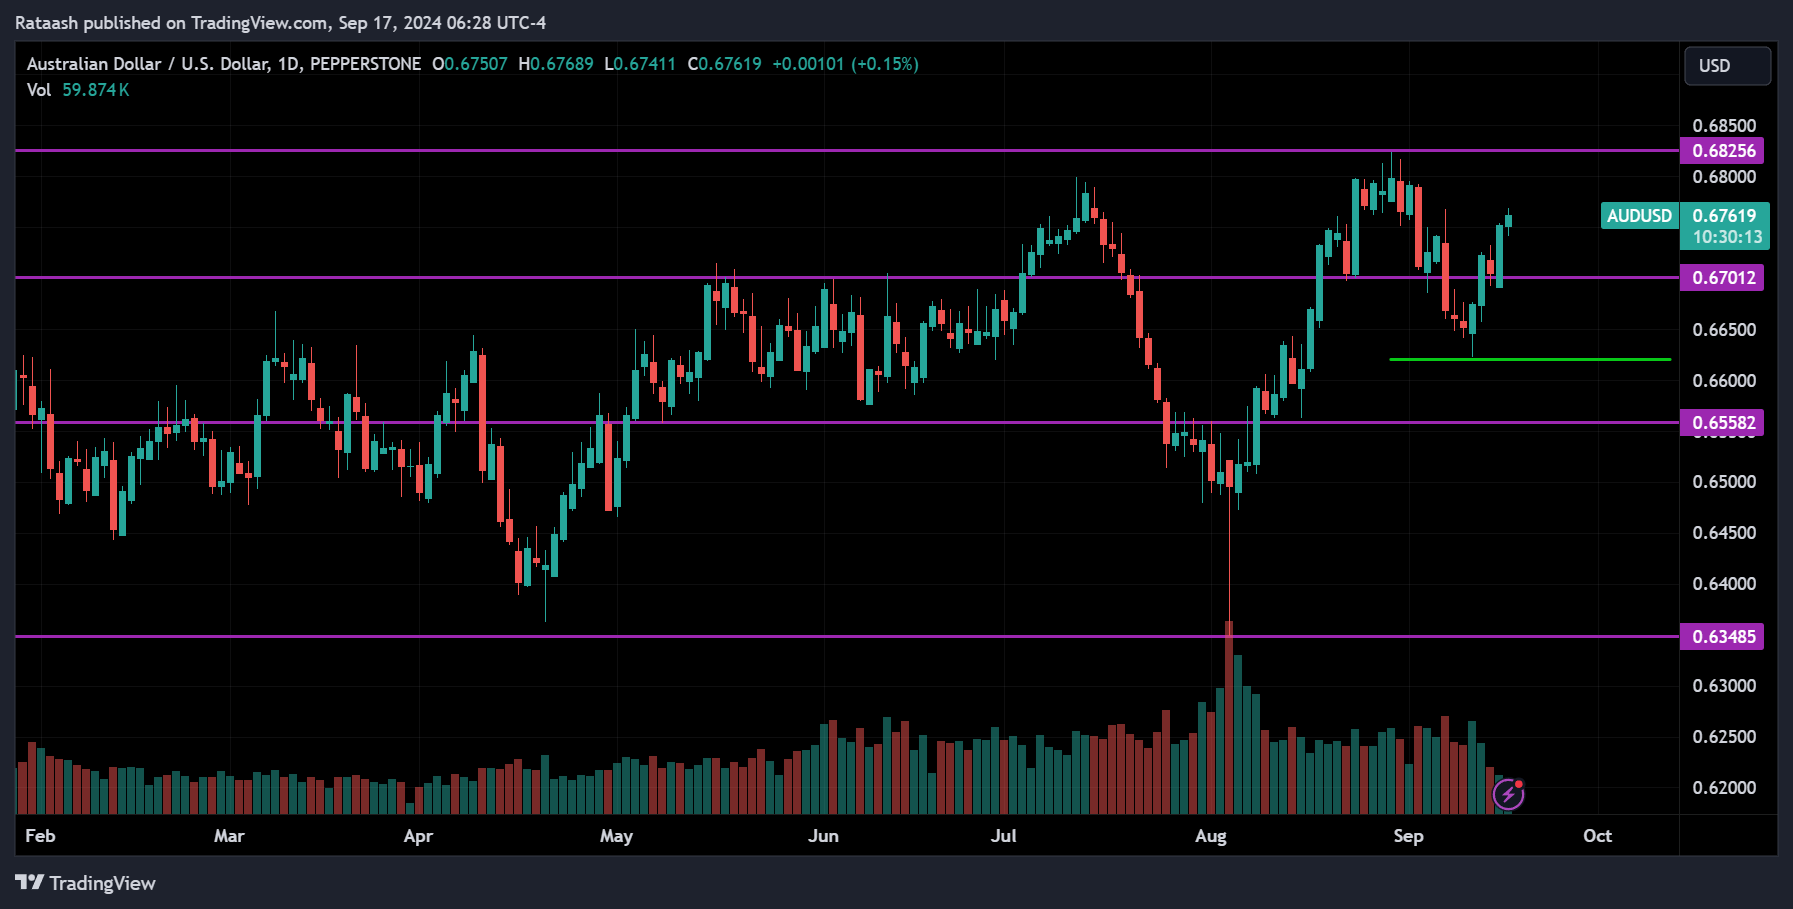Click the AUDUSD symbol price label

point(1639,216)
